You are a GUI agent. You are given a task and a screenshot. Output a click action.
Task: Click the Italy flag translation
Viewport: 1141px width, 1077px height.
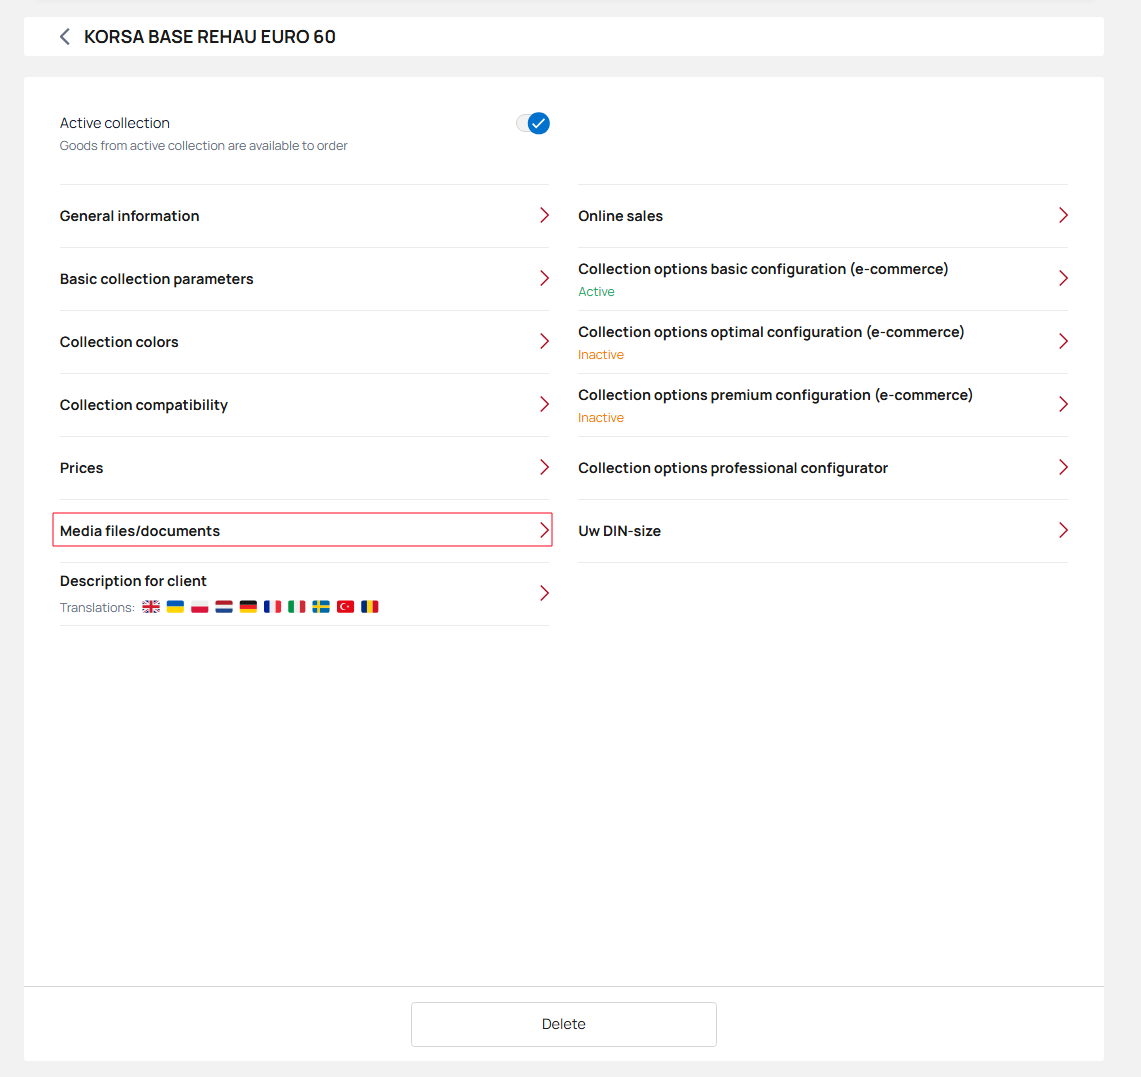coord(297,607)
